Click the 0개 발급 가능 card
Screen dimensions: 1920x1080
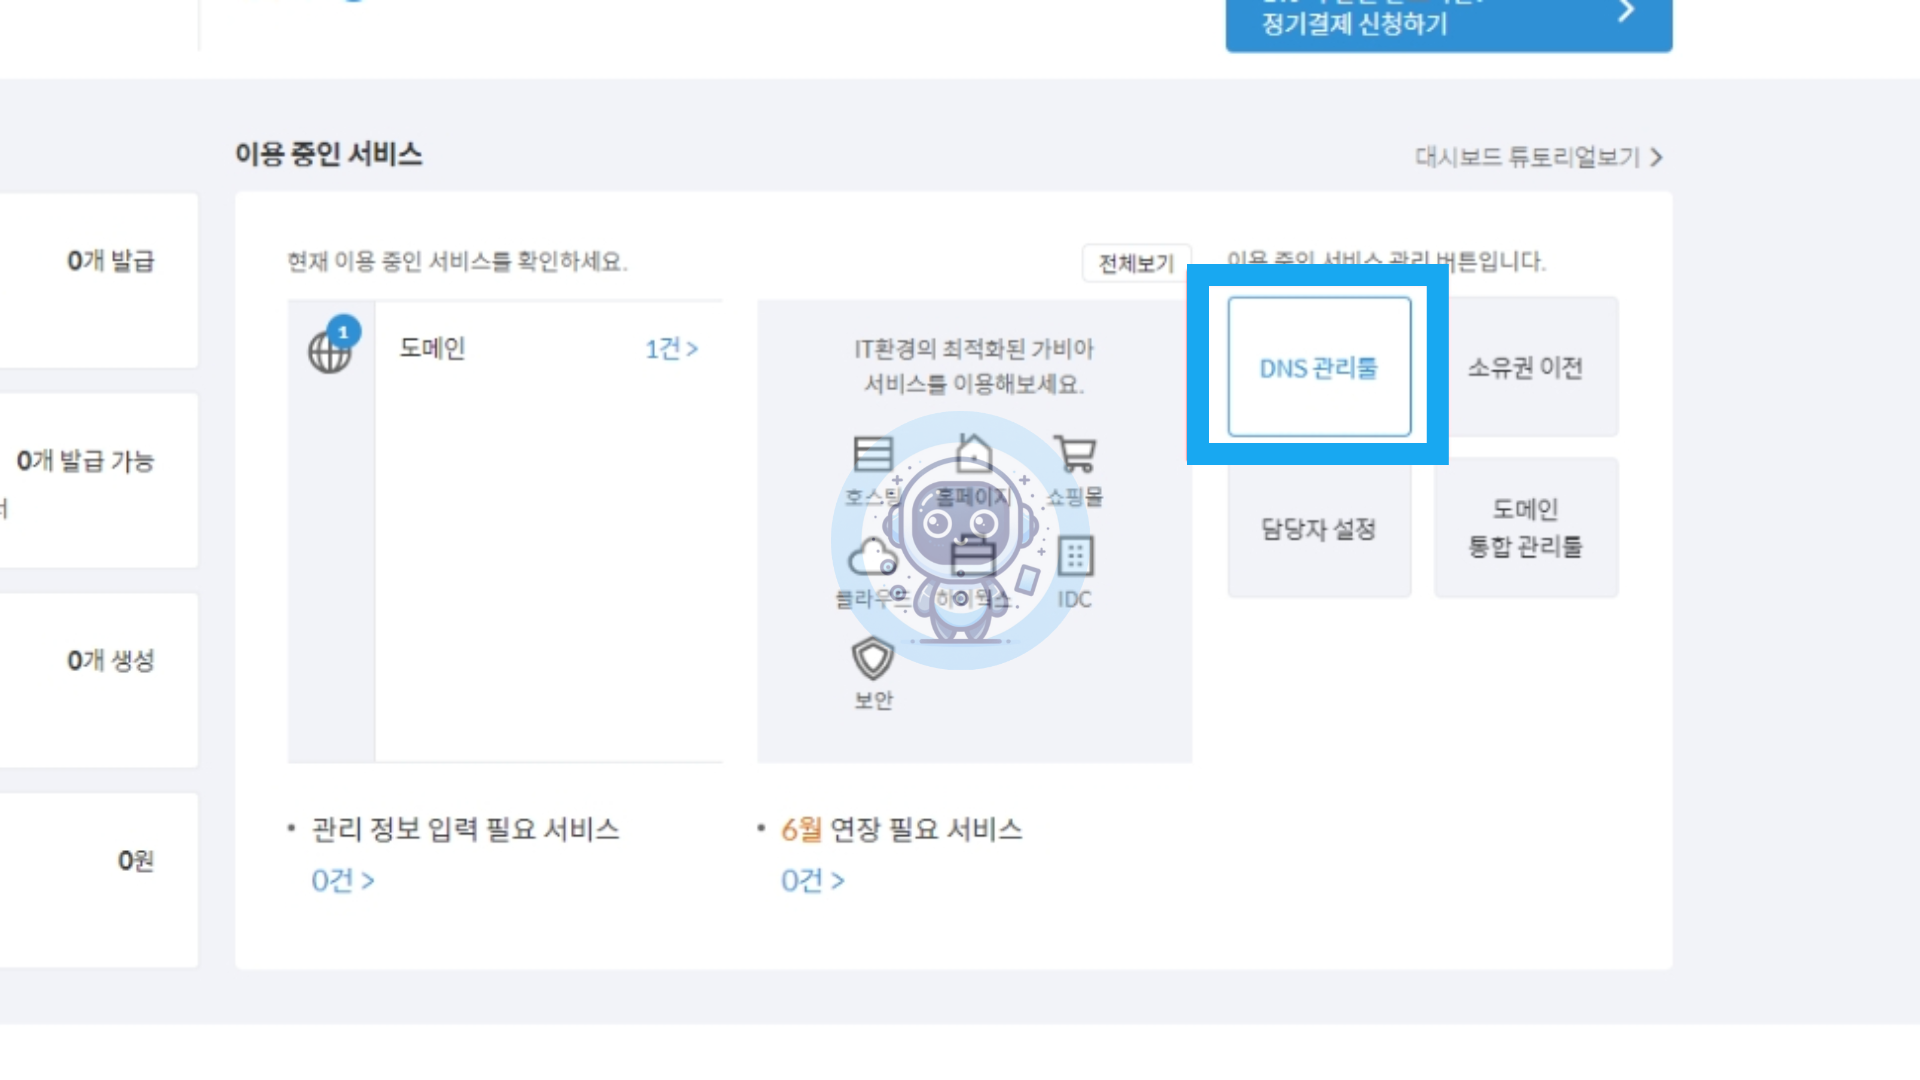pyautogui.click(x=99, y=480)
